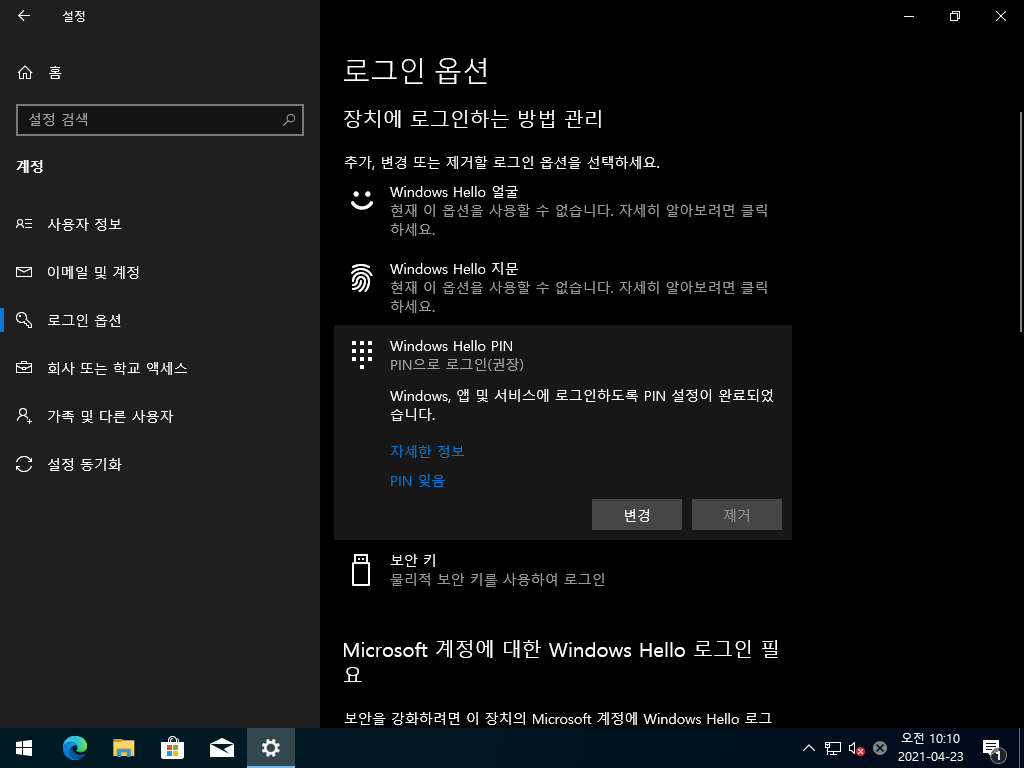
Task: Click the 로그인 옵션 page title
Action: 416,71
